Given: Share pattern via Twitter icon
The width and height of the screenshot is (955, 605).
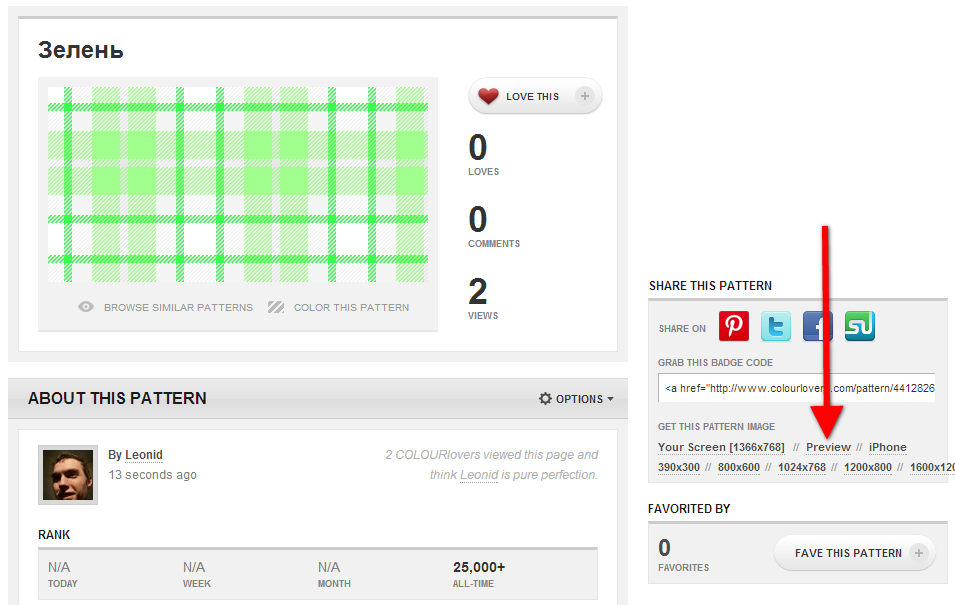Looking at the screenshot, I should (x=776, y=327).
